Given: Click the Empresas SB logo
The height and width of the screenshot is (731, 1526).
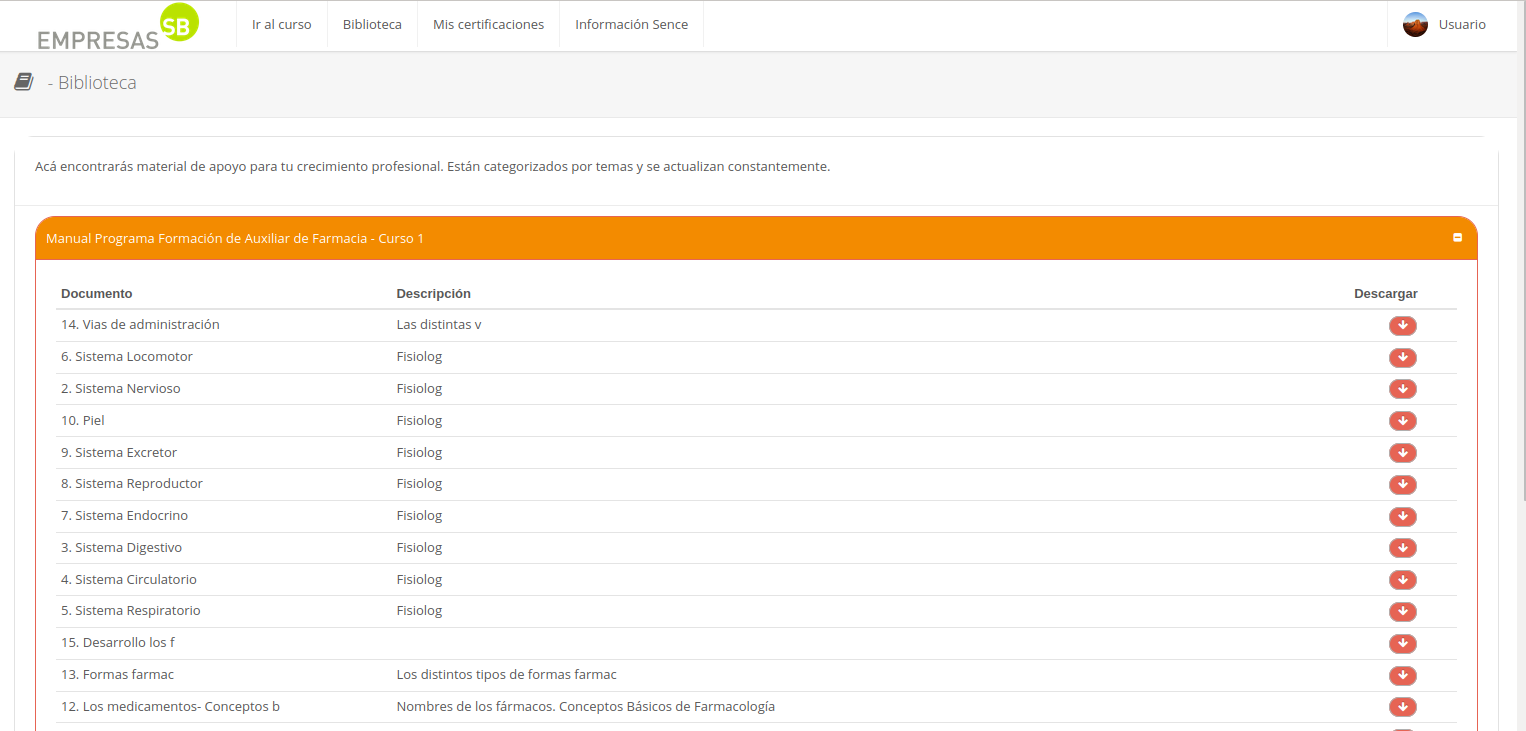Looking at the screenshot, I should [118, 26].
